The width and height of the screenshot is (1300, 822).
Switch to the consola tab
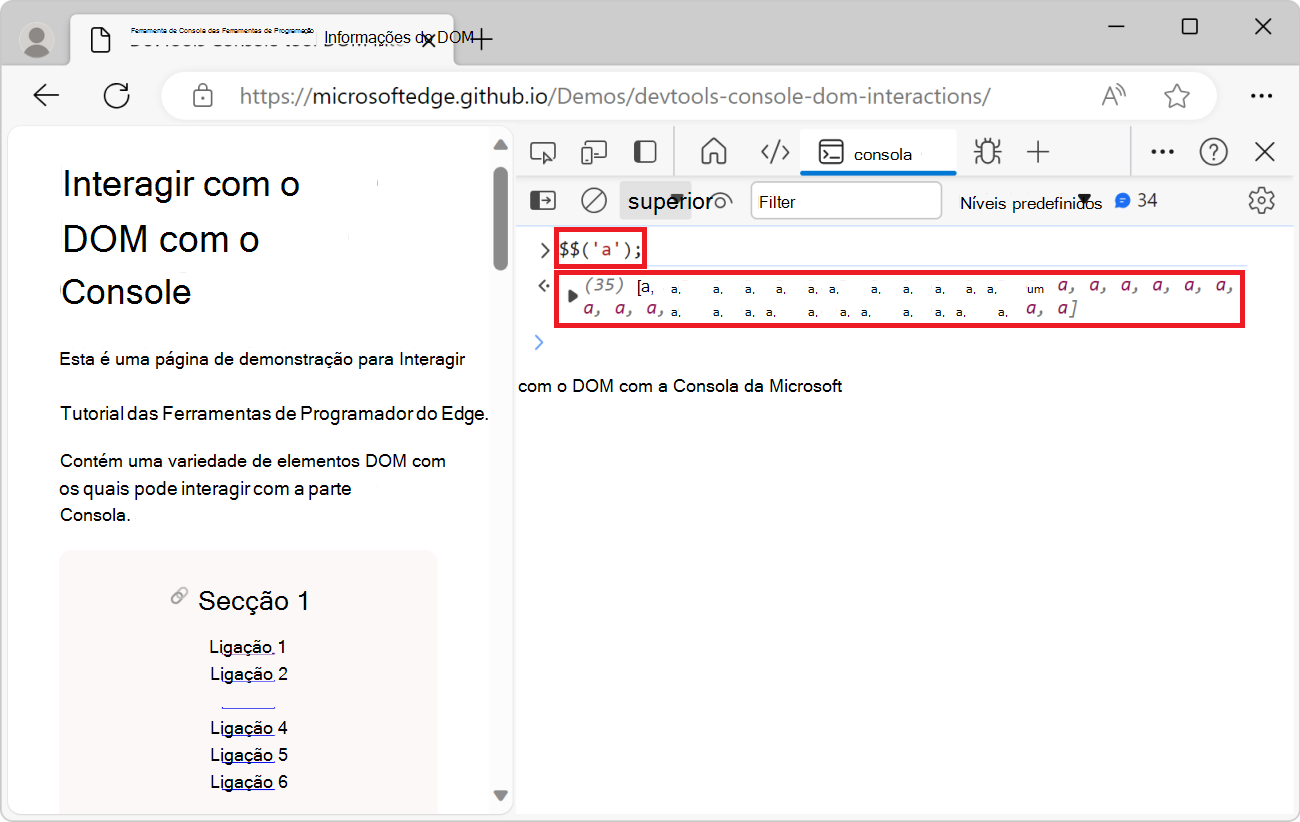click(878, 151)
